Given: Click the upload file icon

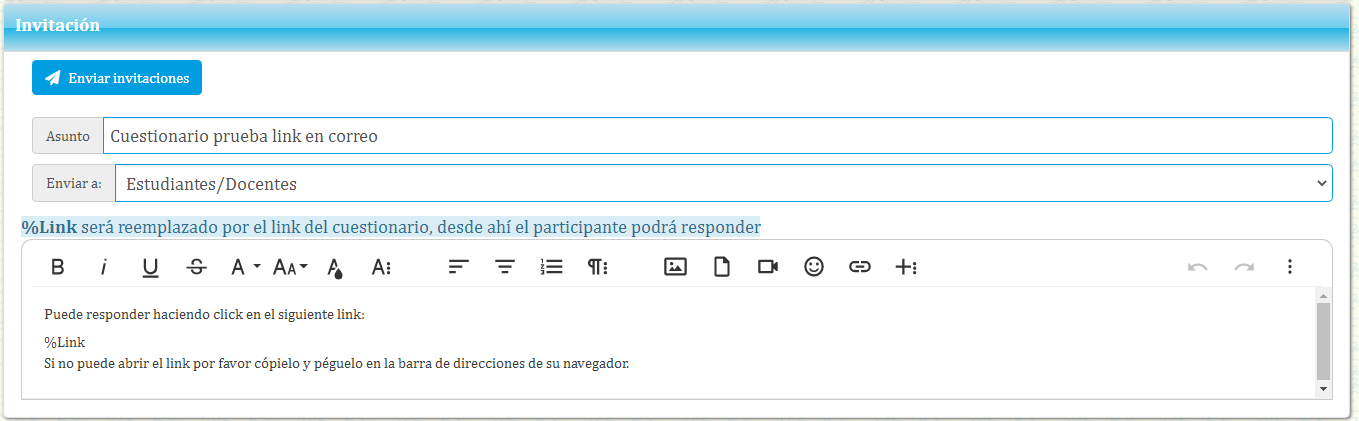Looking at the screenshot, I should 721,267.
